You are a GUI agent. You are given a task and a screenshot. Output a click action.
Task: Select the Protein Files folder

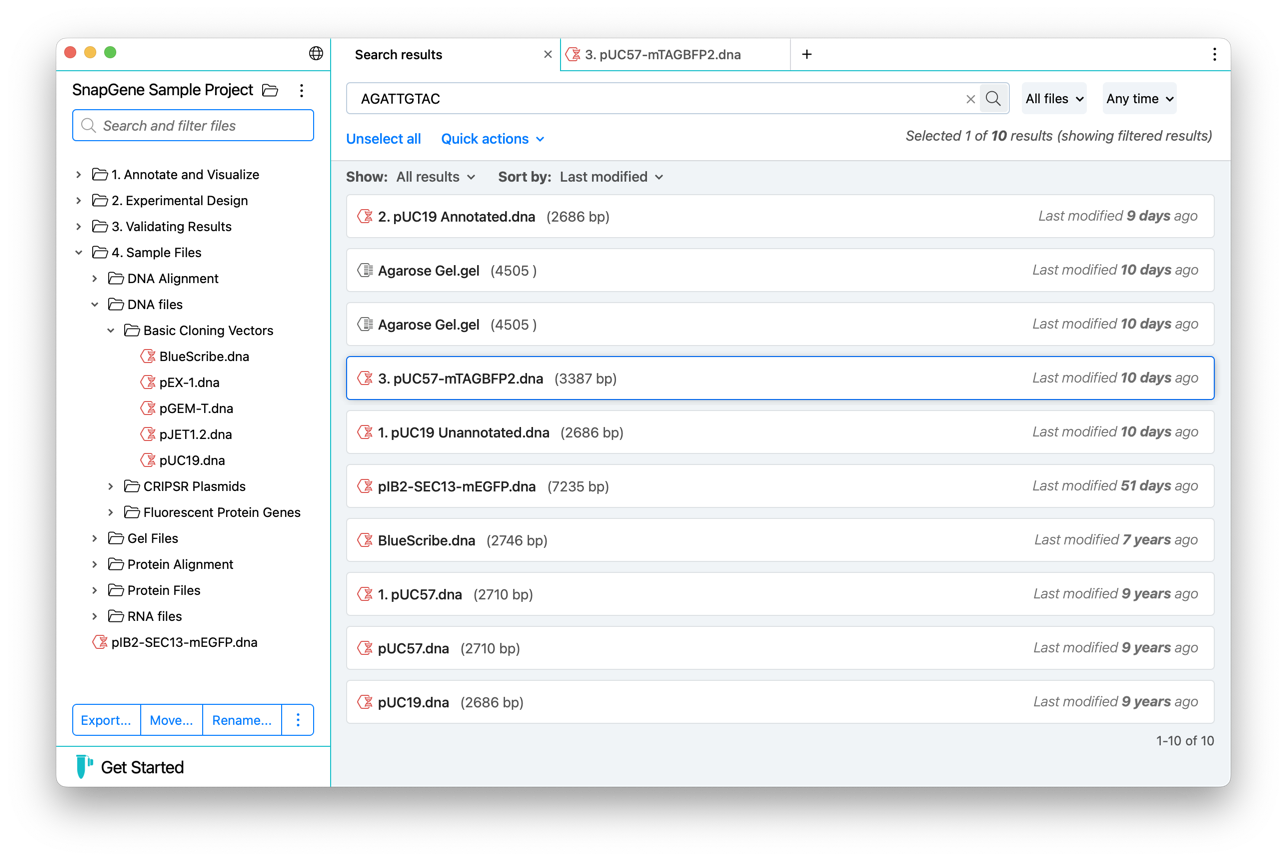click(164, 590)
